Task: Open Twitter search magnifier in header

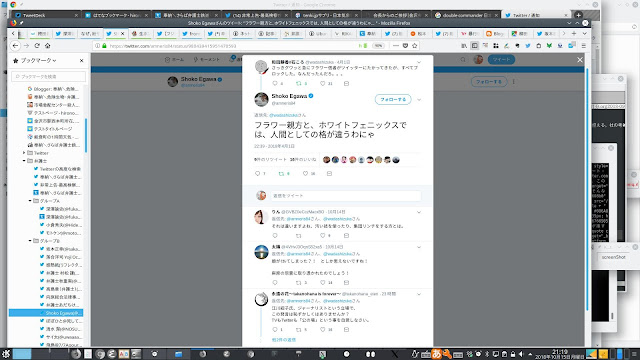Action: [463, 60]
